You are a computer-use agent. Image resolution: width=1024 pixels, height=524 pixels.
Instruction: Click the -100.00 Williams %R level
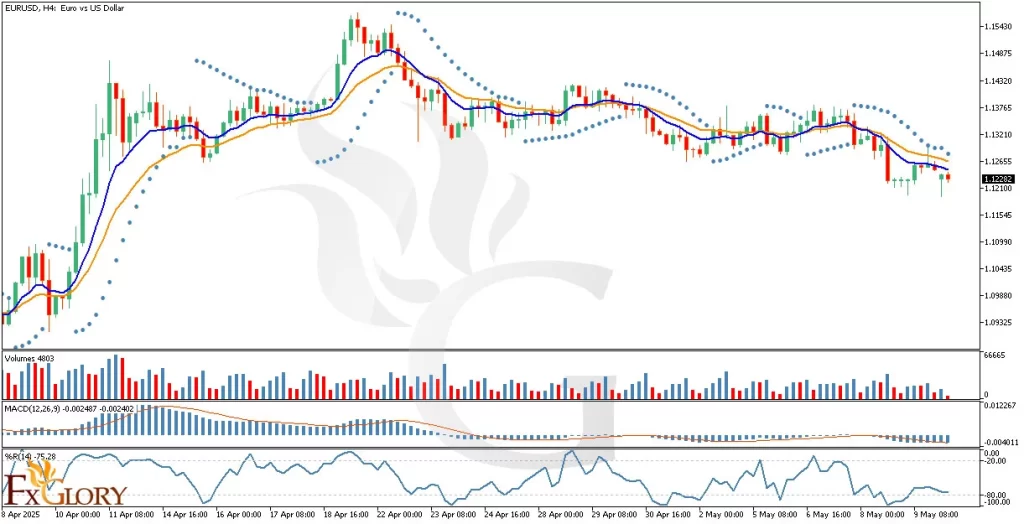point(996,502)
